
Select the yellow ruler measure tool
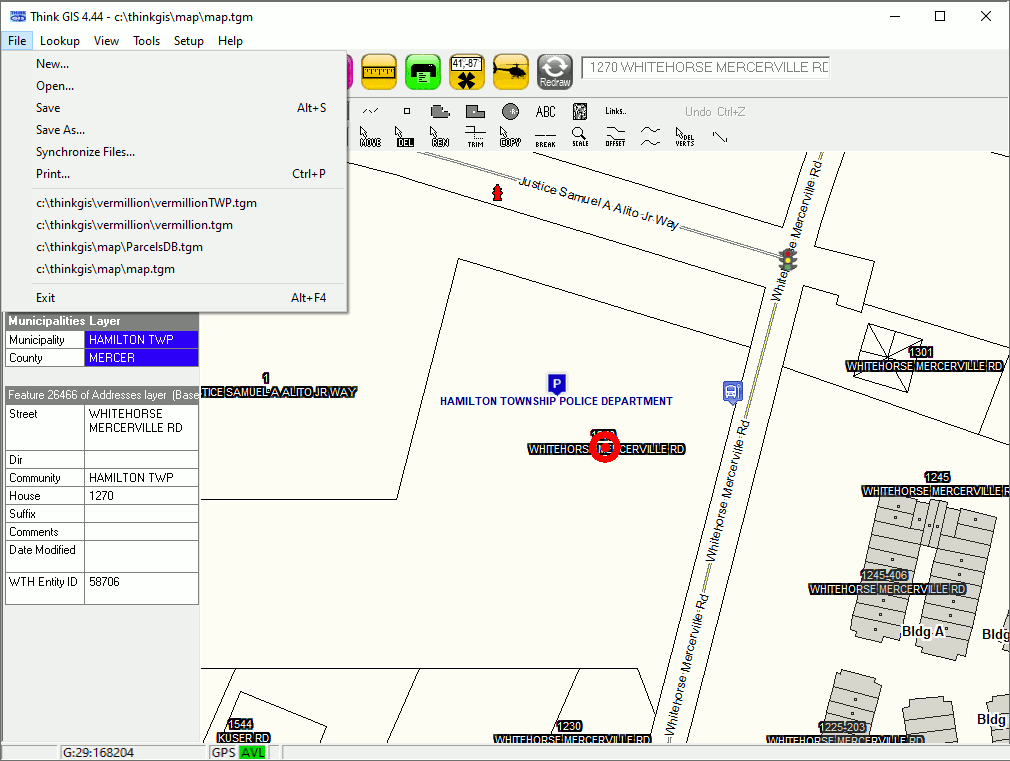tap(379, 72)
